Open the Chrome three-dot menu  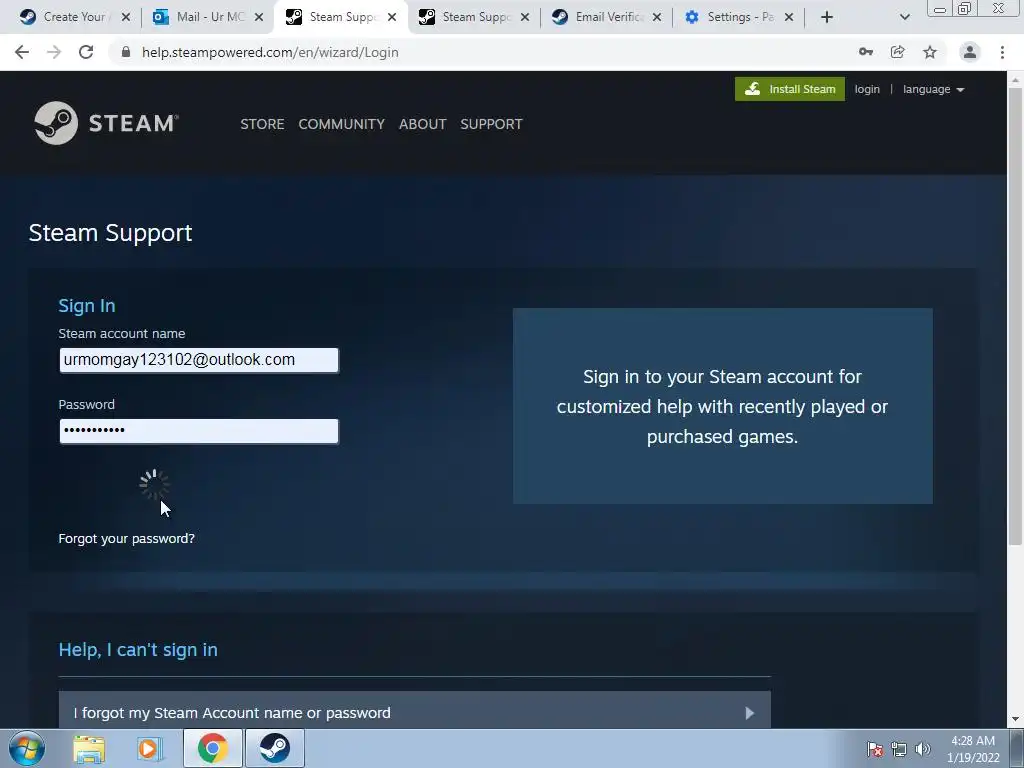tap(1002, 52)
